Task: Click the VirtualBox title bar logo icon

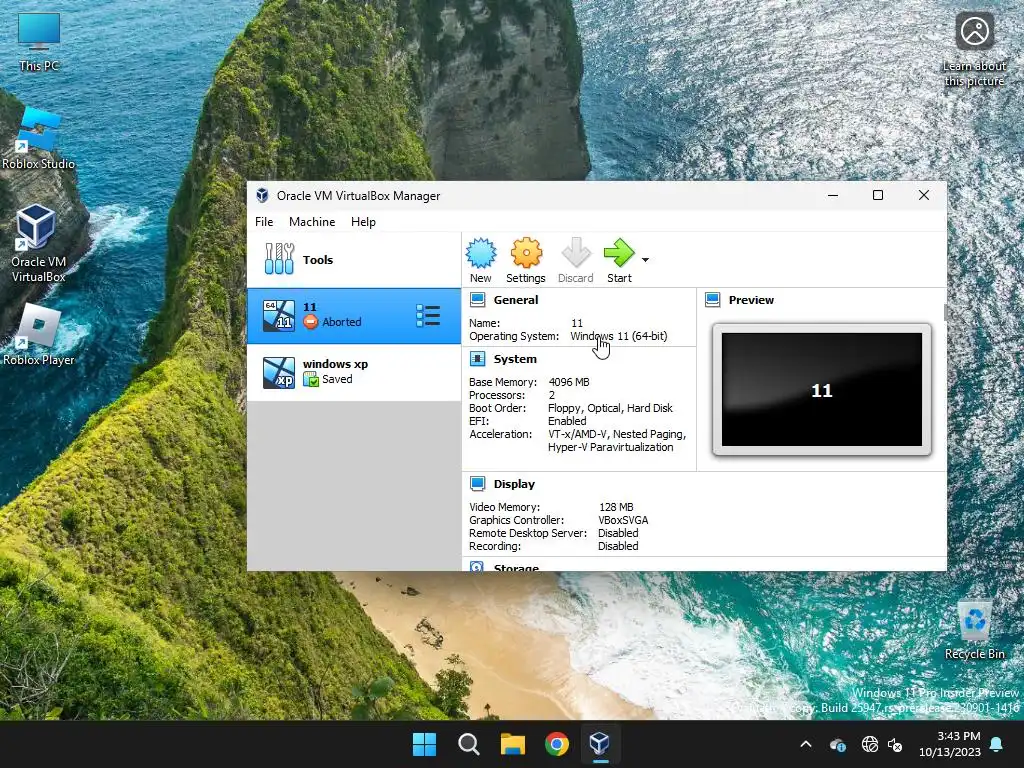Action: (263, 196)
